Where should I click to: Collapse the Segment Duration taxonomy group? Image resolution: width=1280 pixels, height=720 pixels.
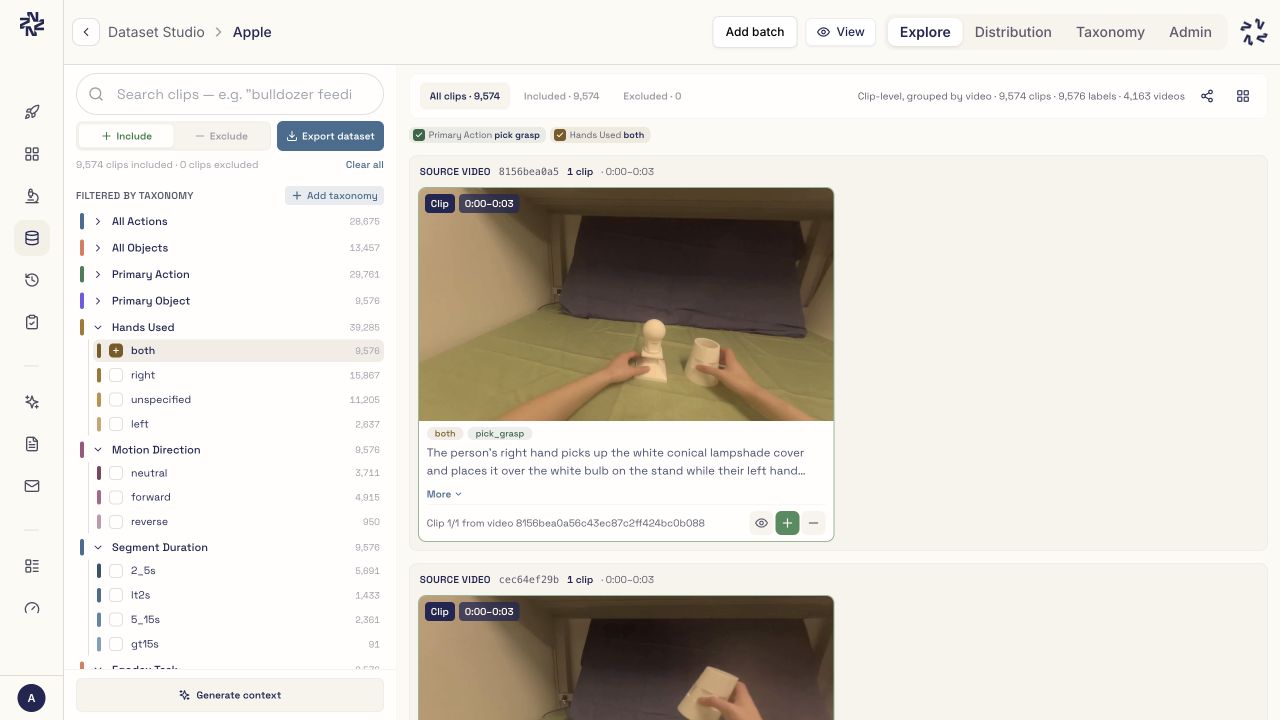click(x=98, y=547)
